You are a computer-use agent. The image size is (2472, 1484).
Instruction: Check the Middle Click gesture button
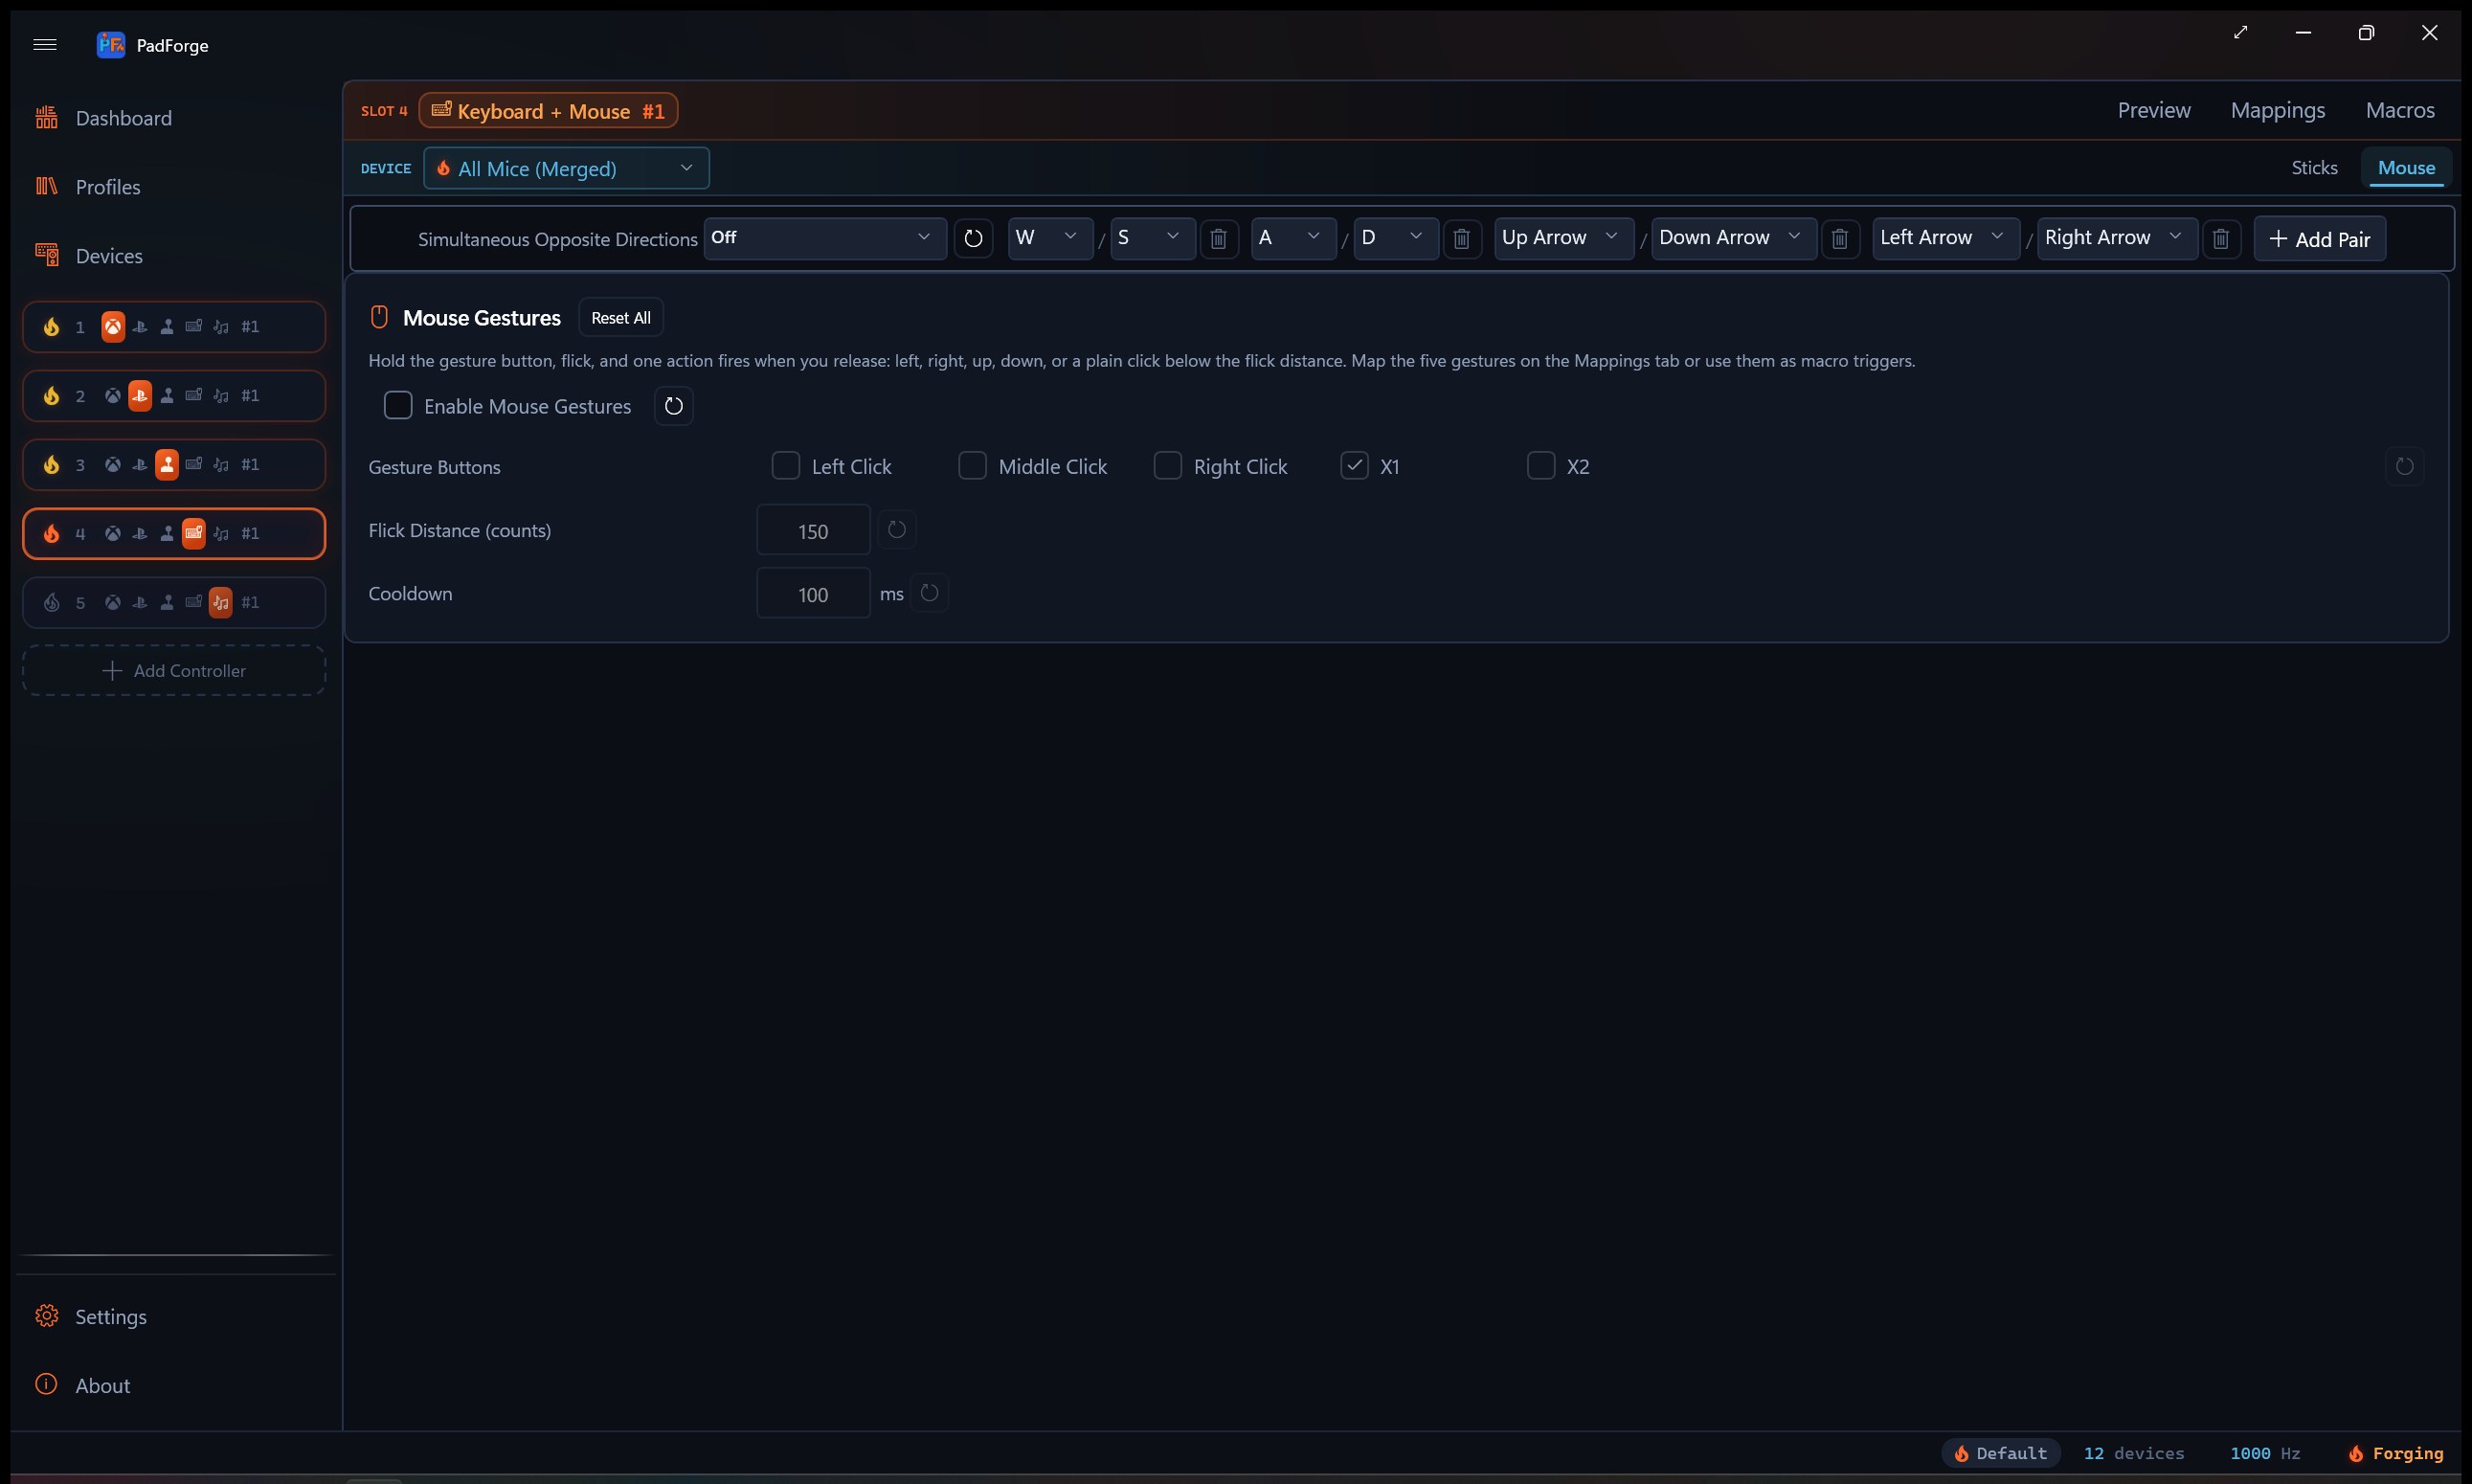972,466
